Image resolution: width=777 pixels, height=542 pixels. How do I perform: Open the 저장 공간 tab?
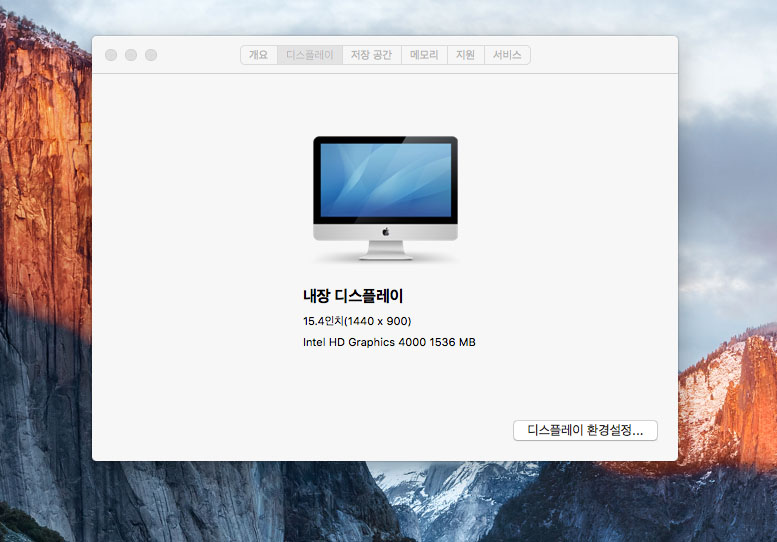tap(372, 55)
